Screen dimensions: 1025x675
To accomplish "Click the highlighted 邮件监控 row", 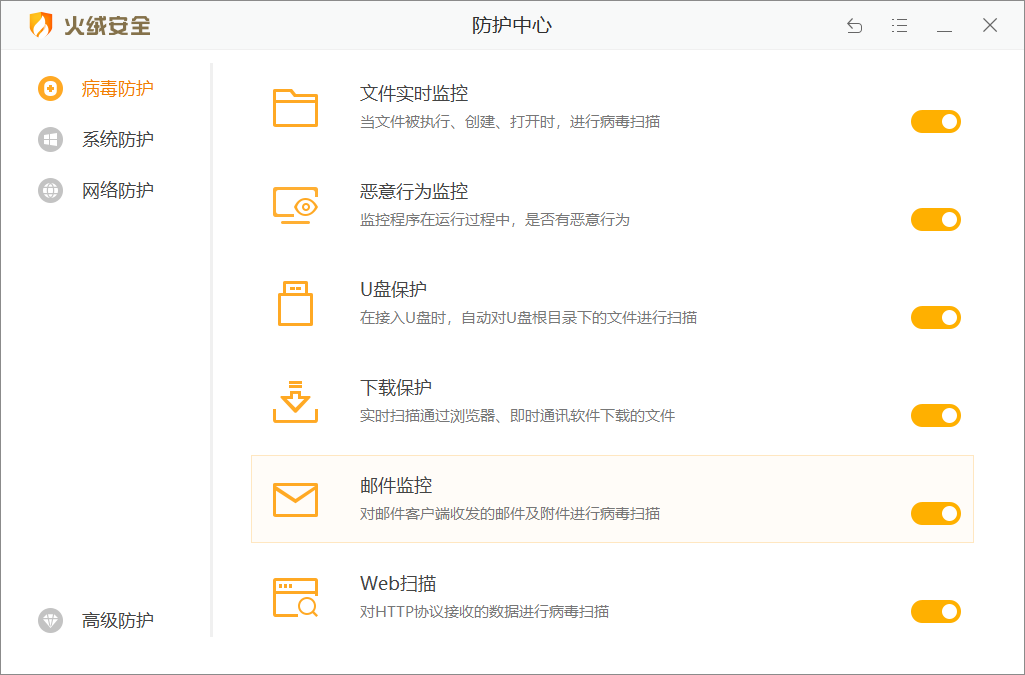I will pos(610,500).
